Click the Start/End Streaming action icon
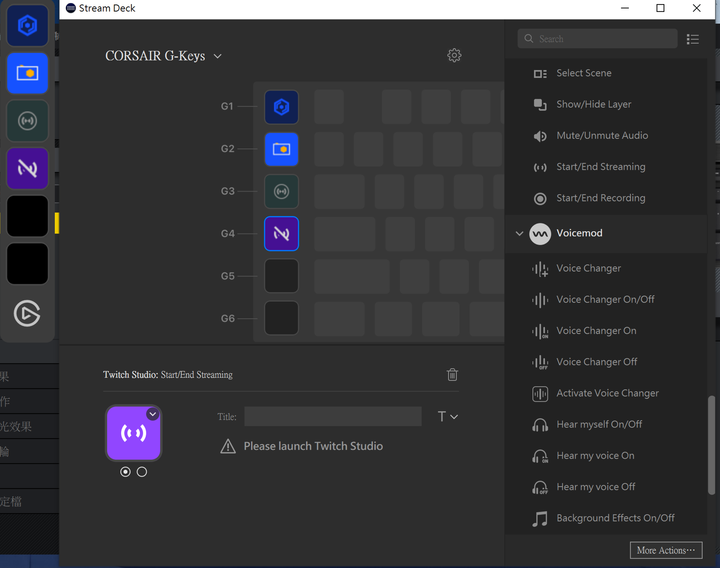 click(x=540, y=167)
